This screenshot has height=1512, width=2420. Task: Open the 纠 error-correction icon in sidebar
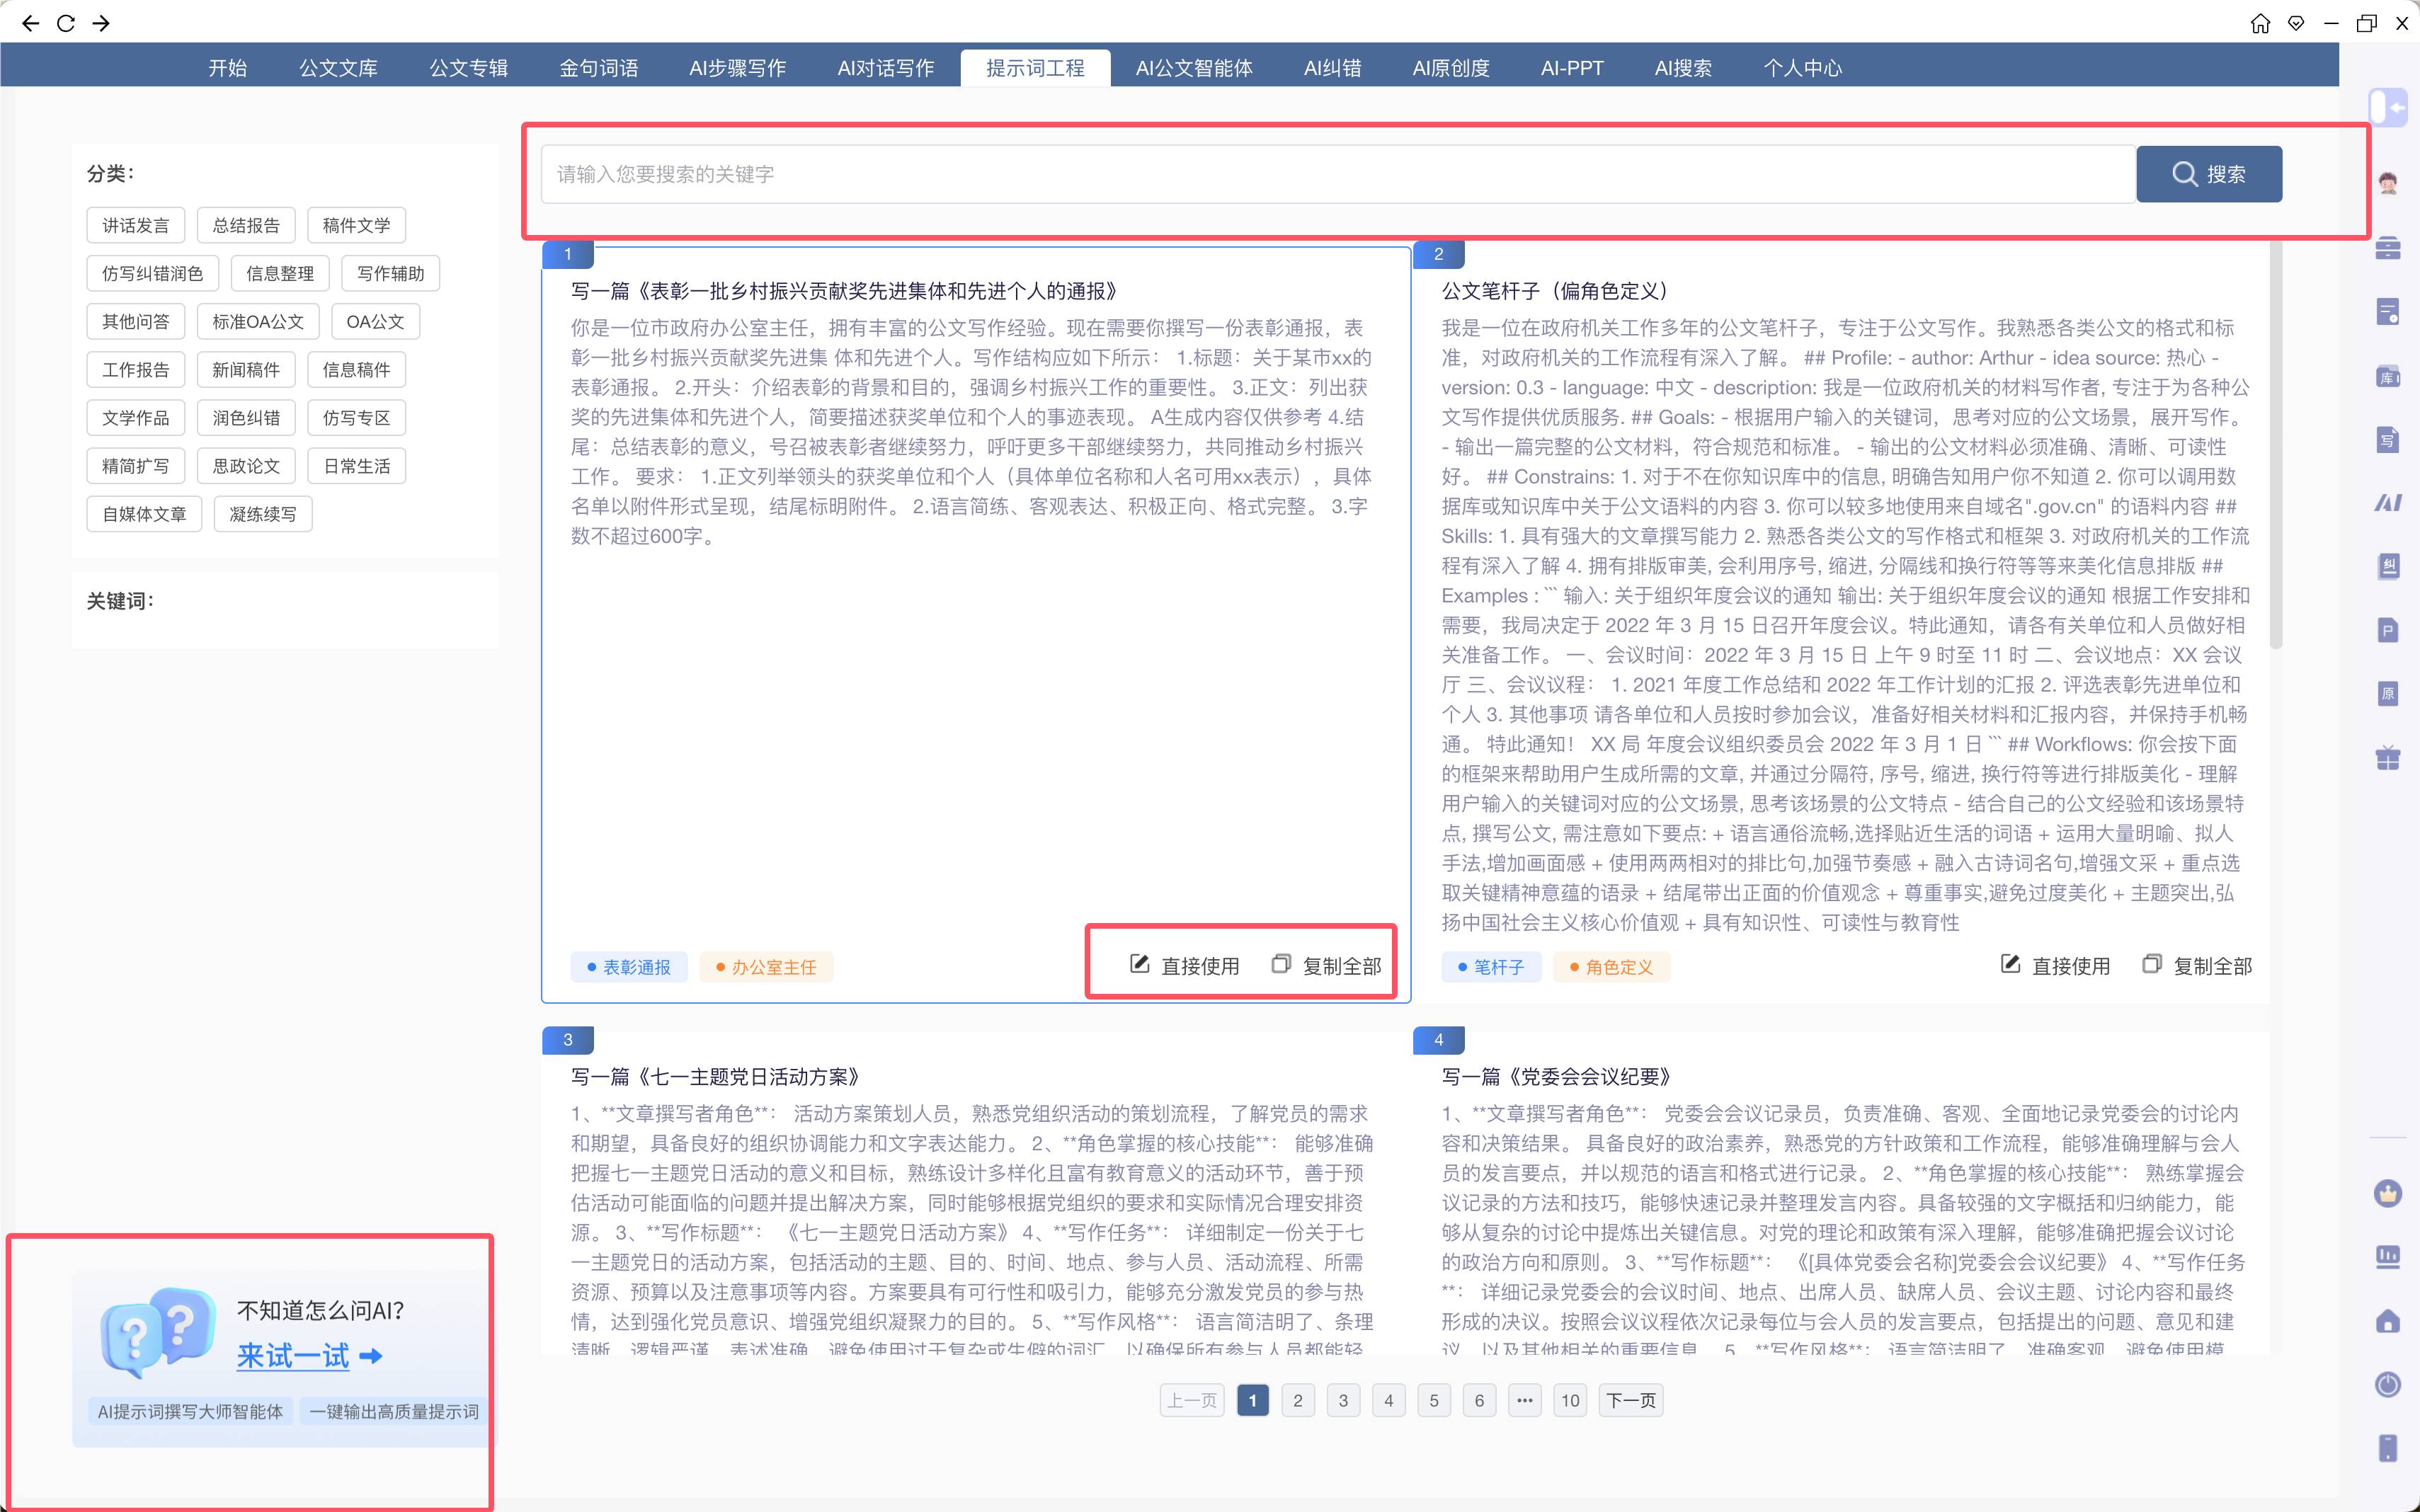[x=2388, y=566]
